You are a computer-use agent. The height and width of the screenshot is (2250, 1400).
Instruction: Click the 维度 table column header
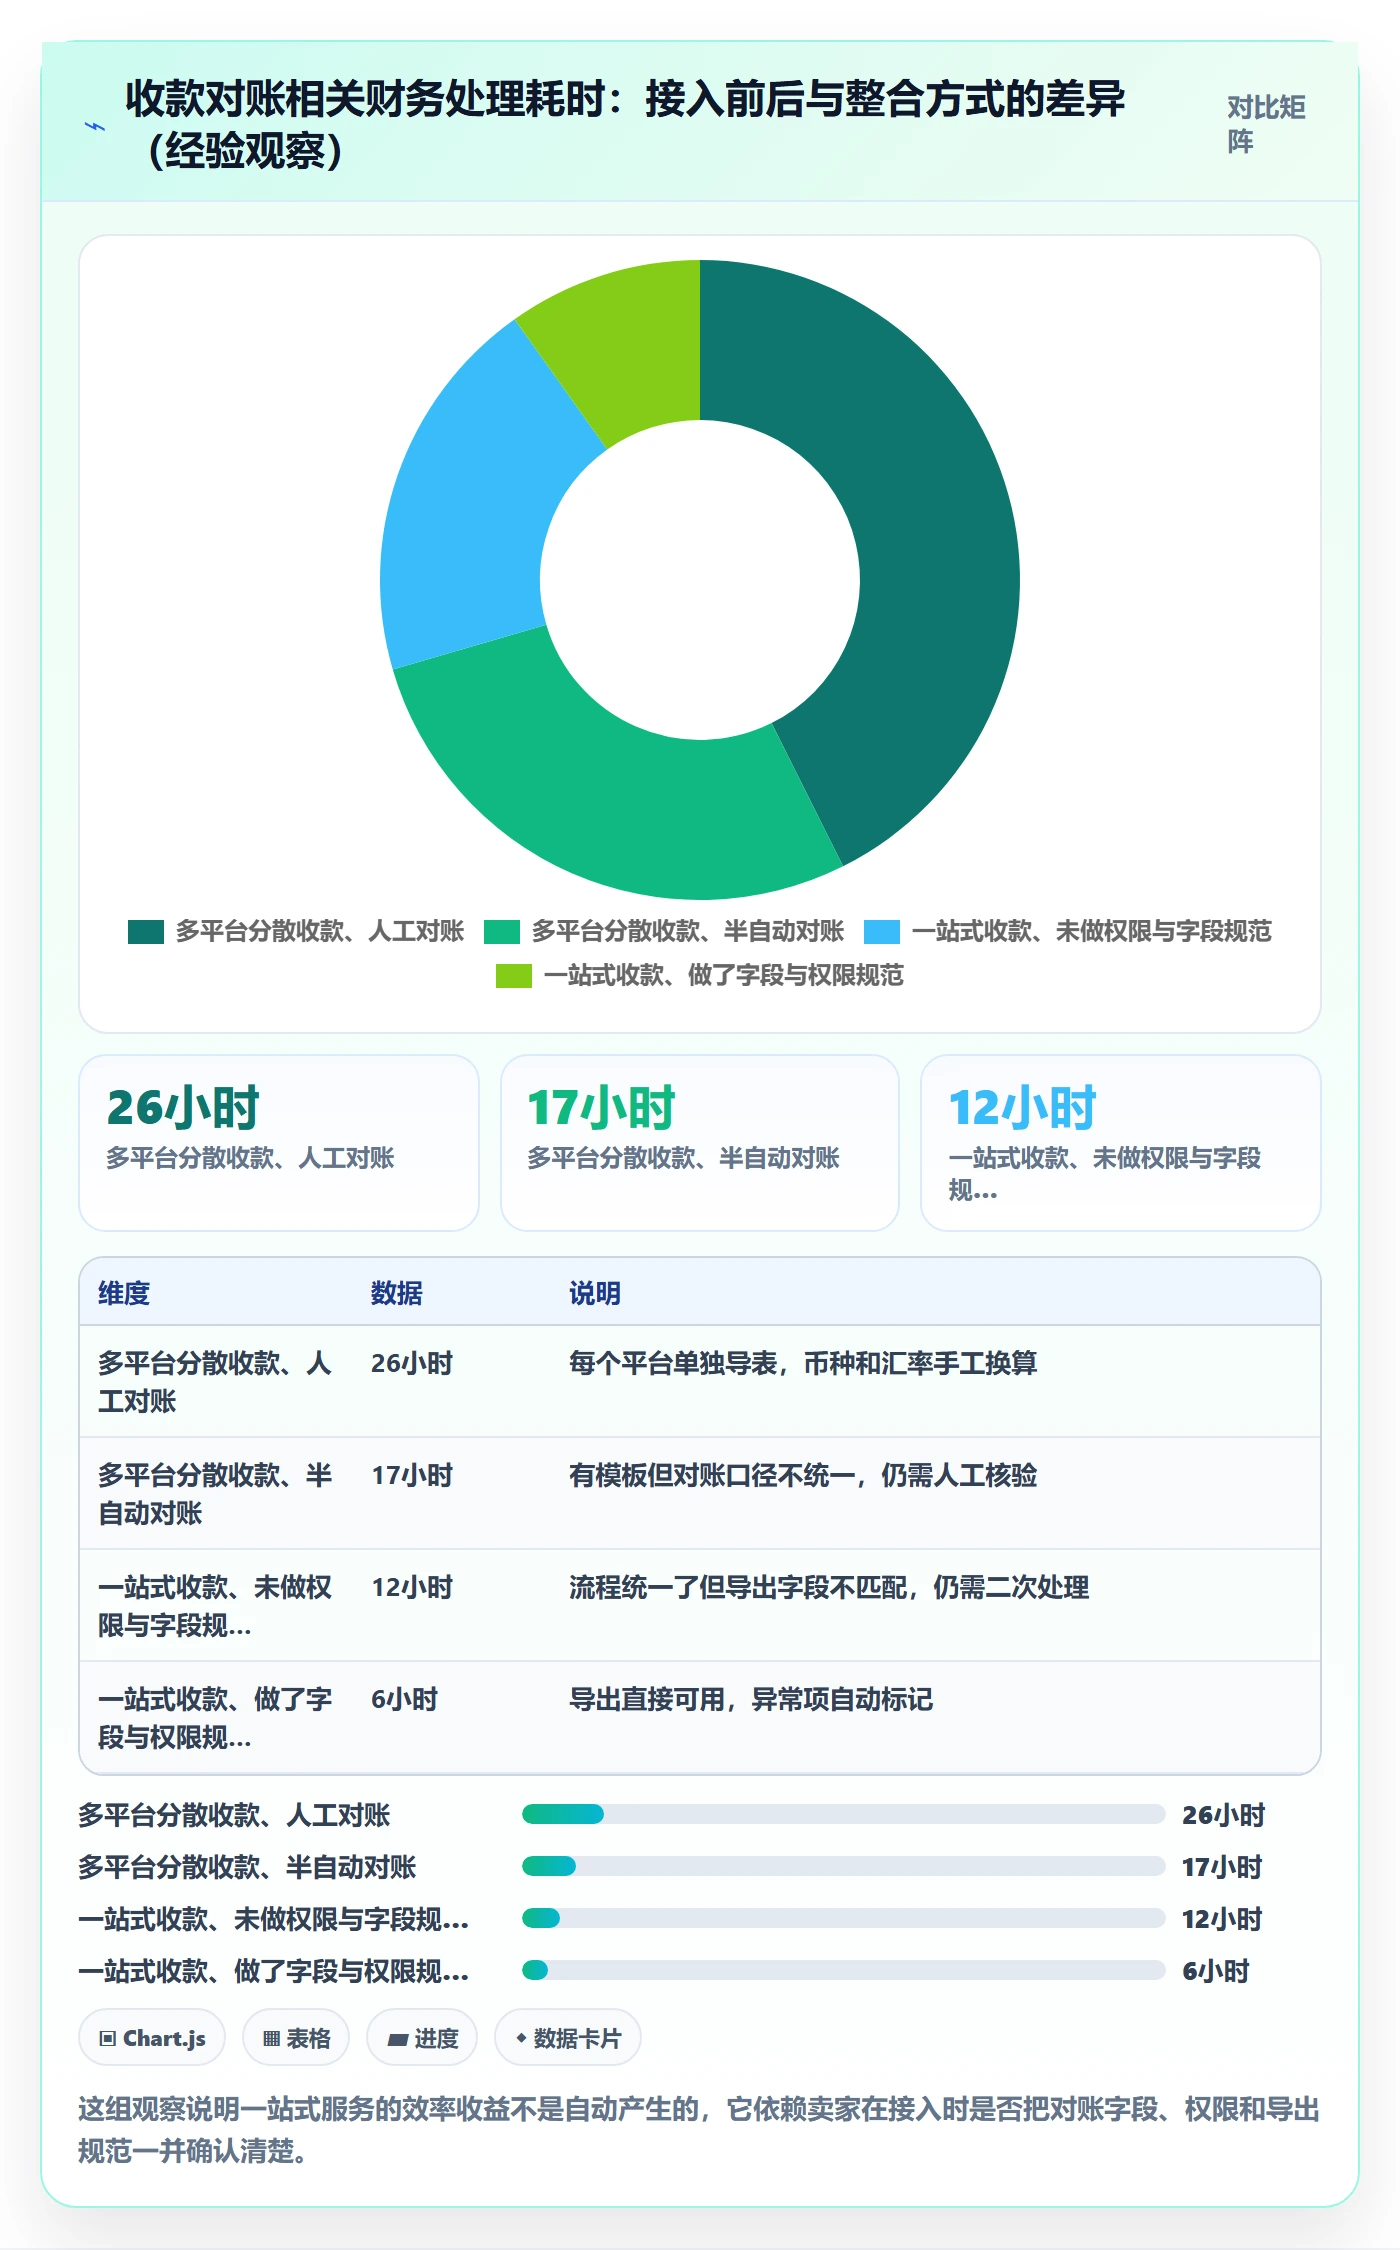coord(124,1293)
